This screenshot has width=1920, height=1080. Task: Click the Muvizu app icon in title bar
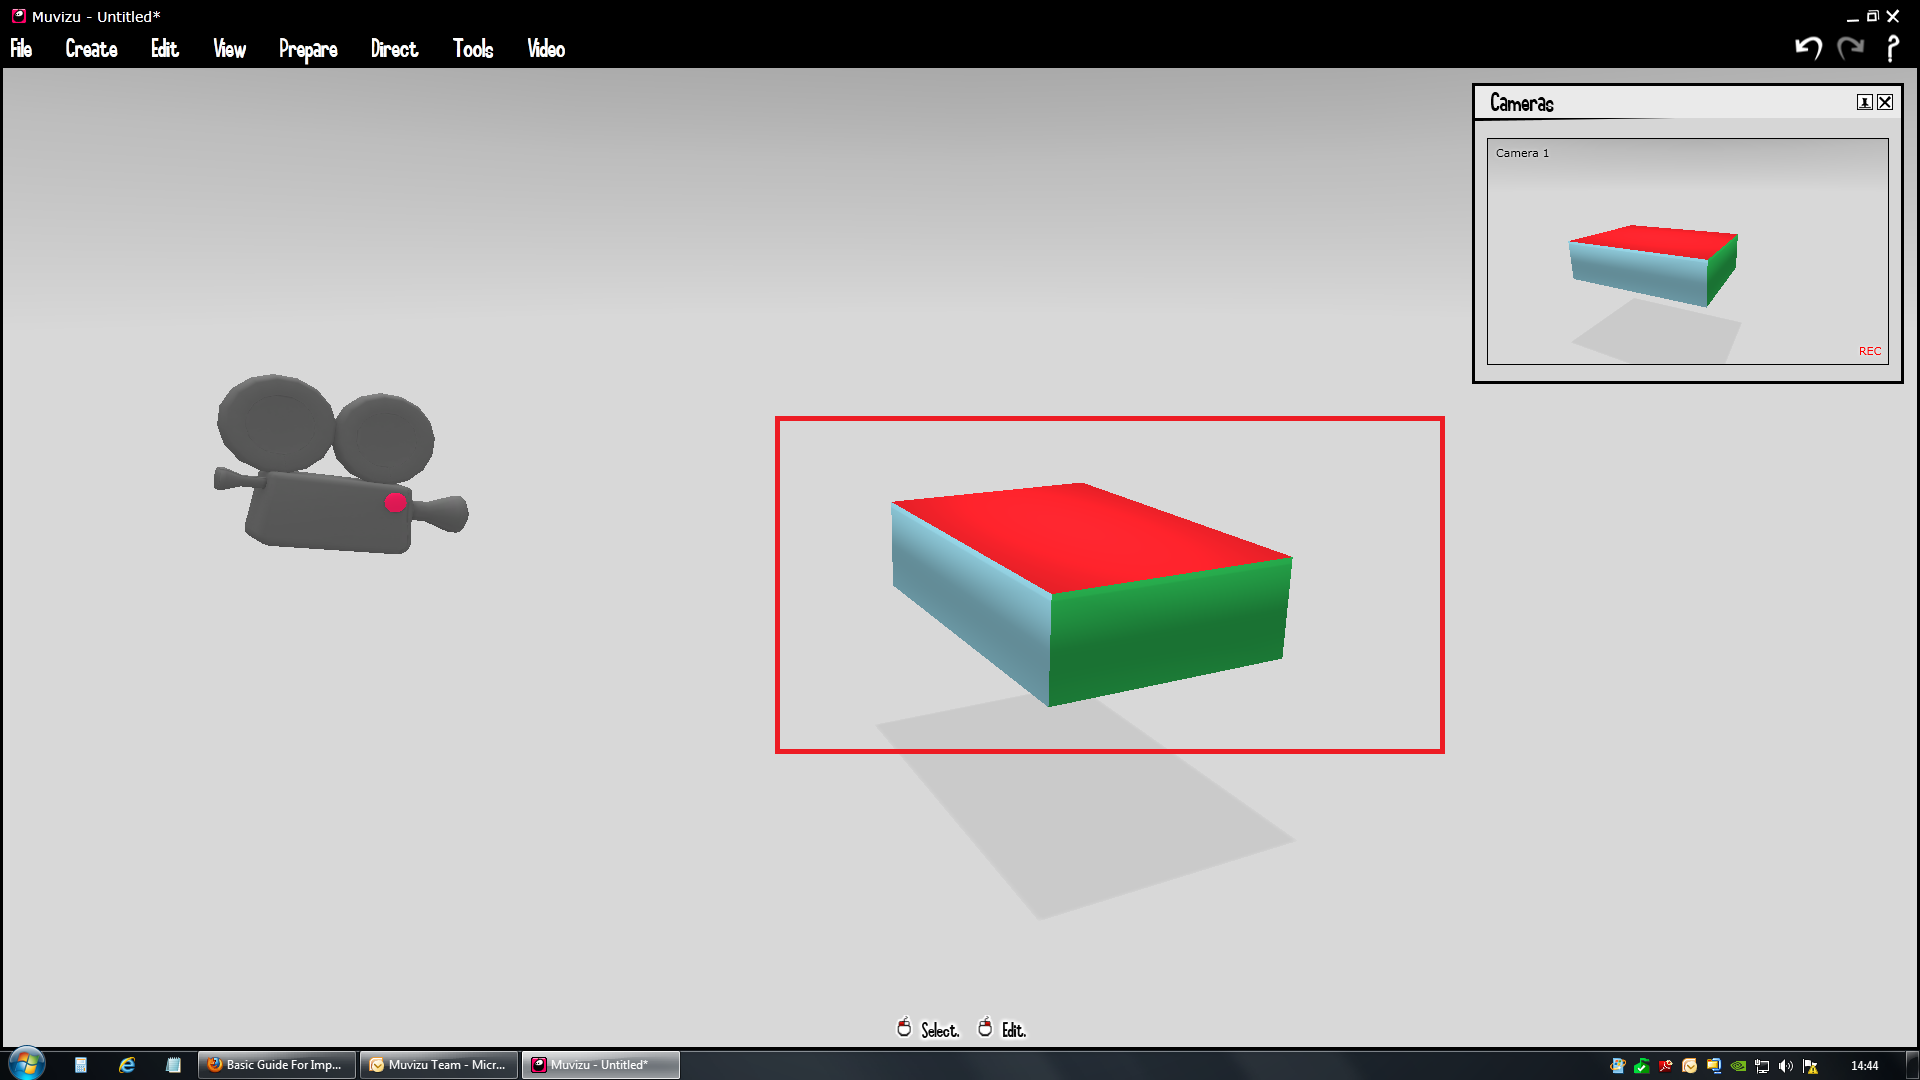click(18, 16)
